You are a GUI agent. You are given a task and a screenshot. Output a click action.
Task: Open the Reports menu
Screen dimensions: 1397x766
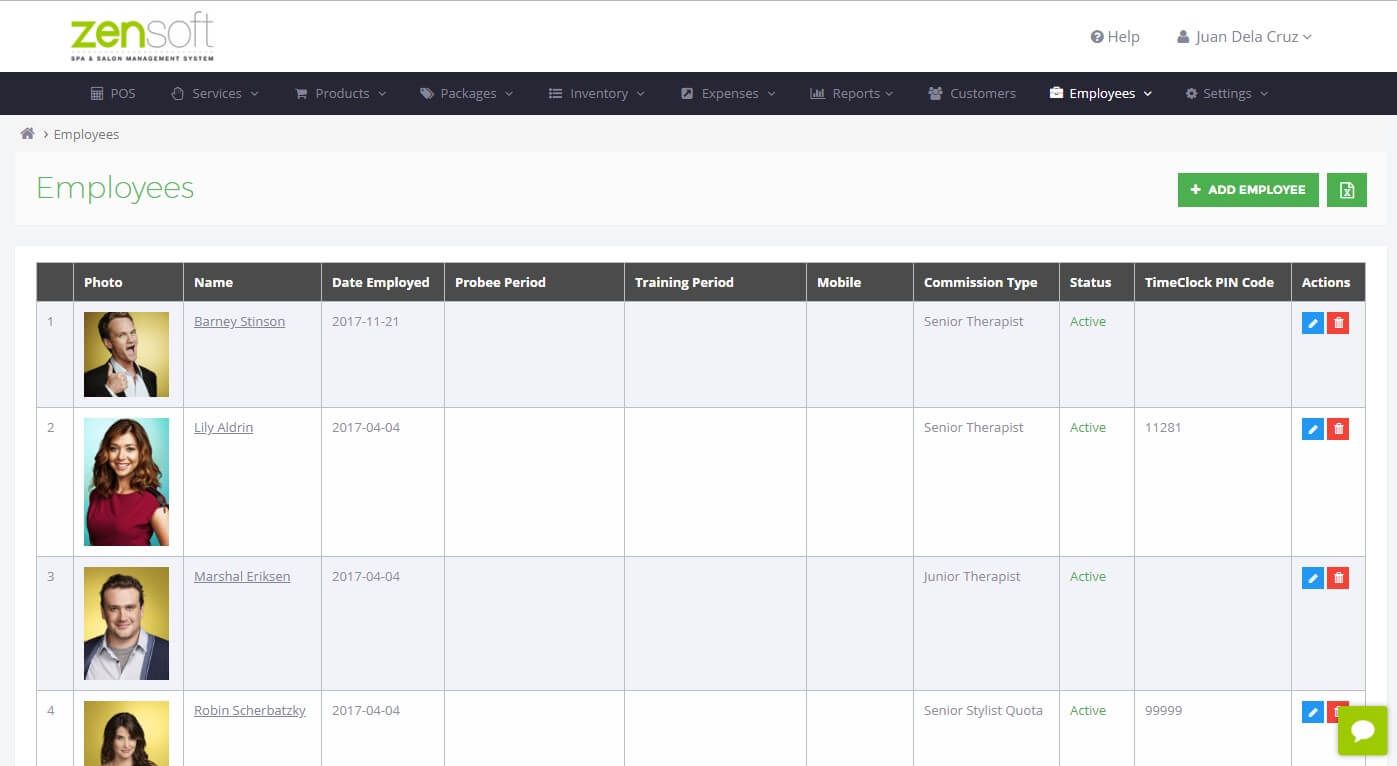(852, 94)
